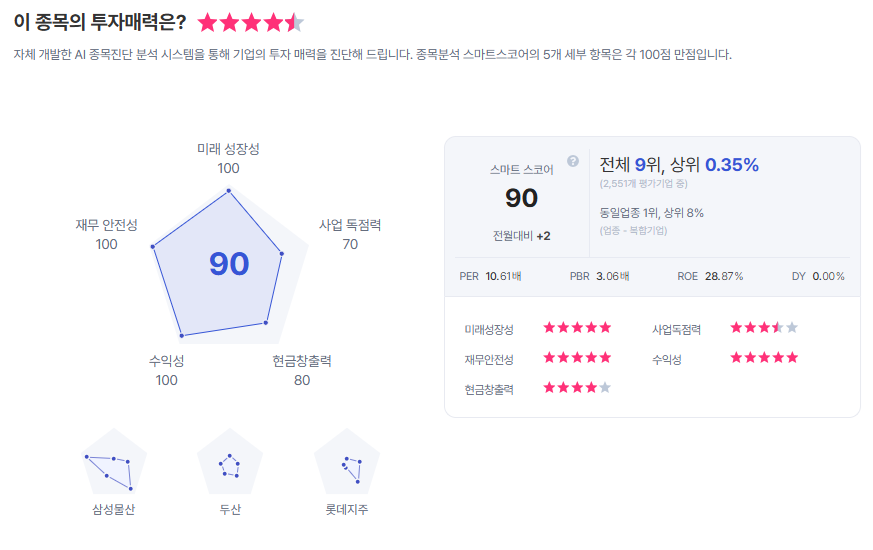This screenshot has height=550, width=873.
Task: Click the smart score help question icon
Action: click(573, 161)
